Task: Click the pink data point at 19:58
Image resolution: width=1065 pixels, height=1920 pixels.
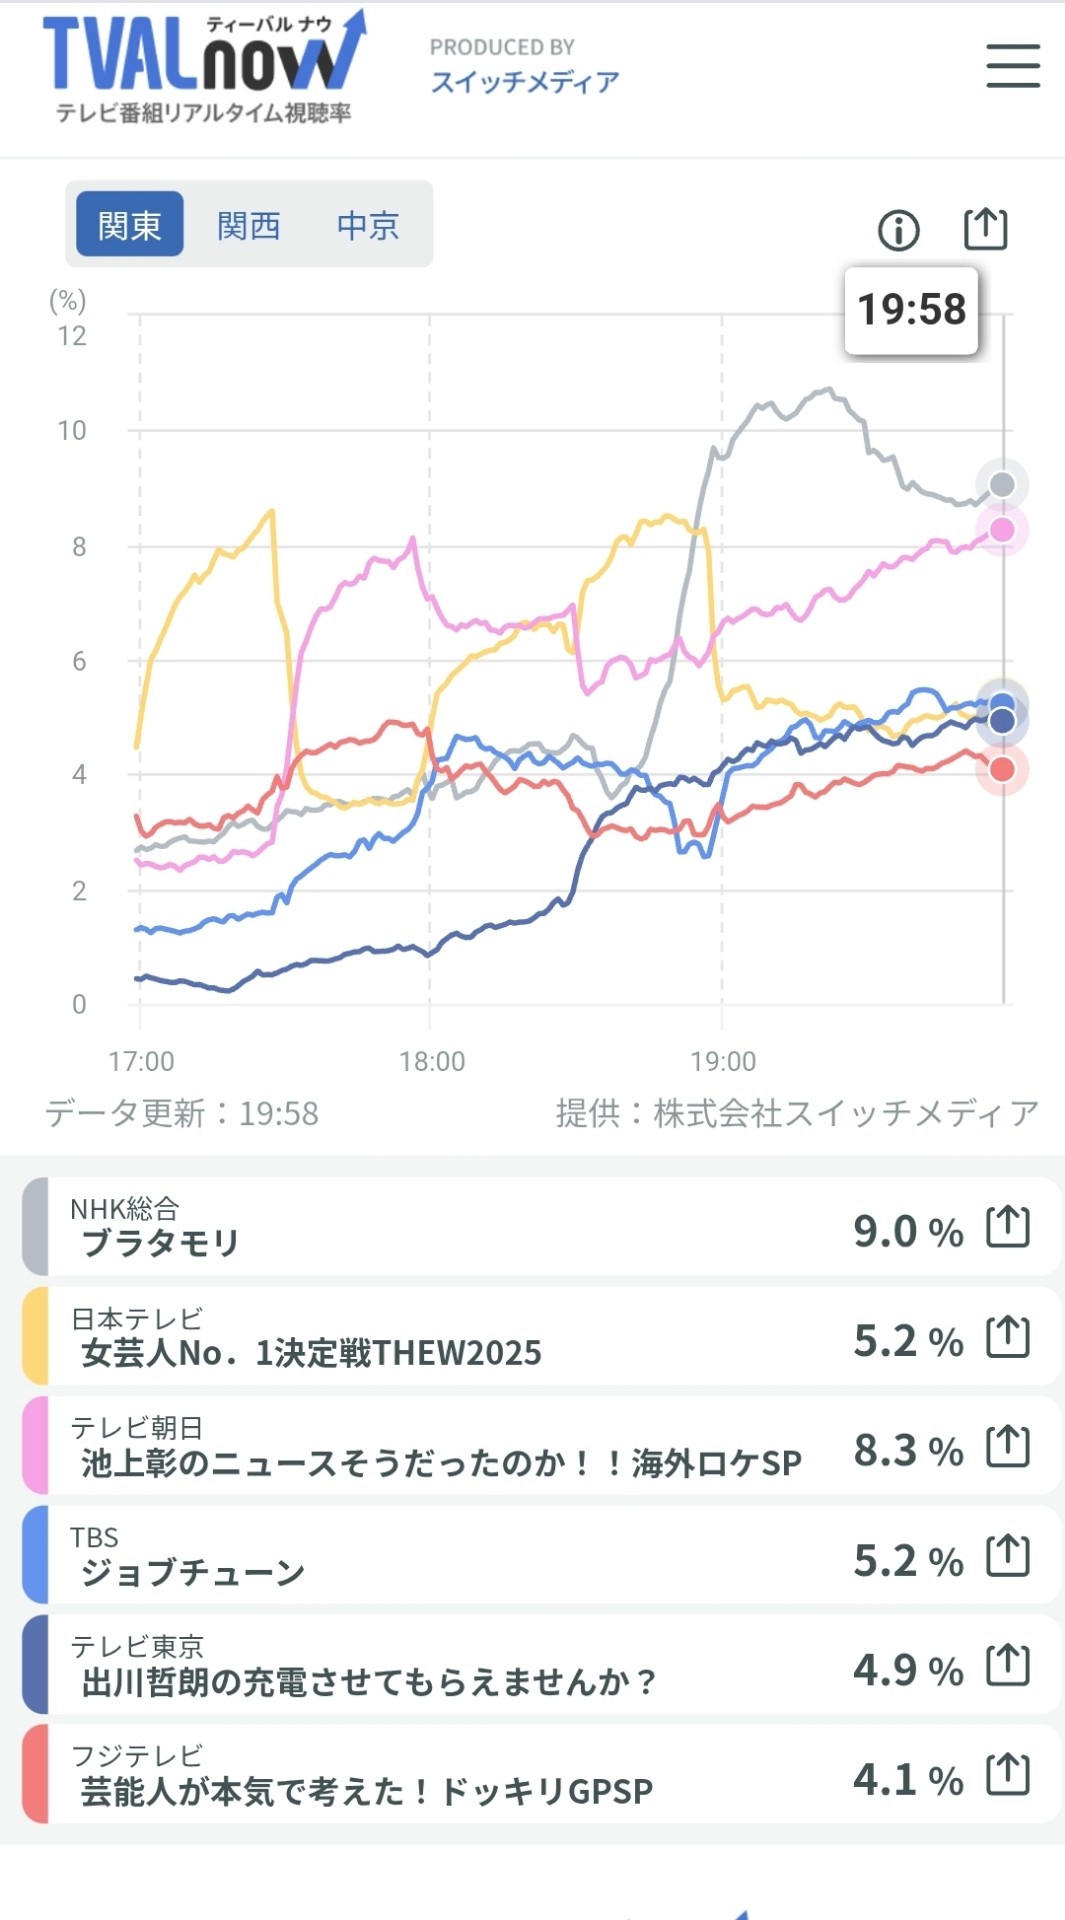Action: pos(1002,530)
